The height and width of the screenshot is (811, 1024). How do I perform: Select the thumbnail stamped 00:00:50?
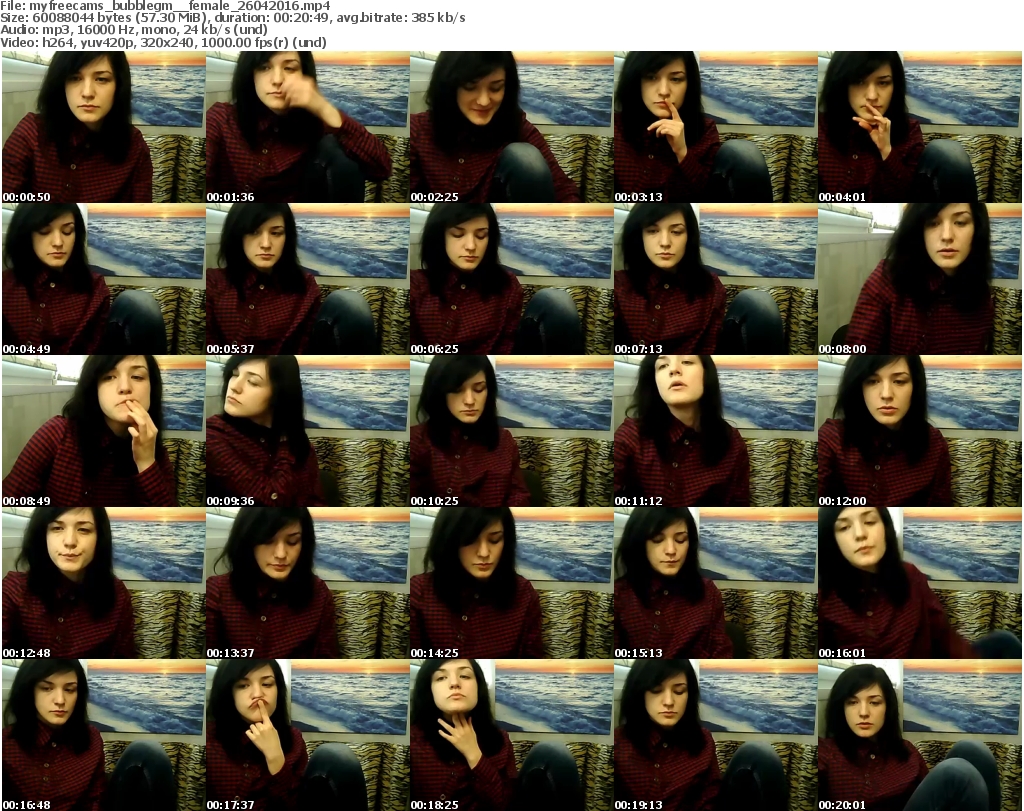[104, 127]
